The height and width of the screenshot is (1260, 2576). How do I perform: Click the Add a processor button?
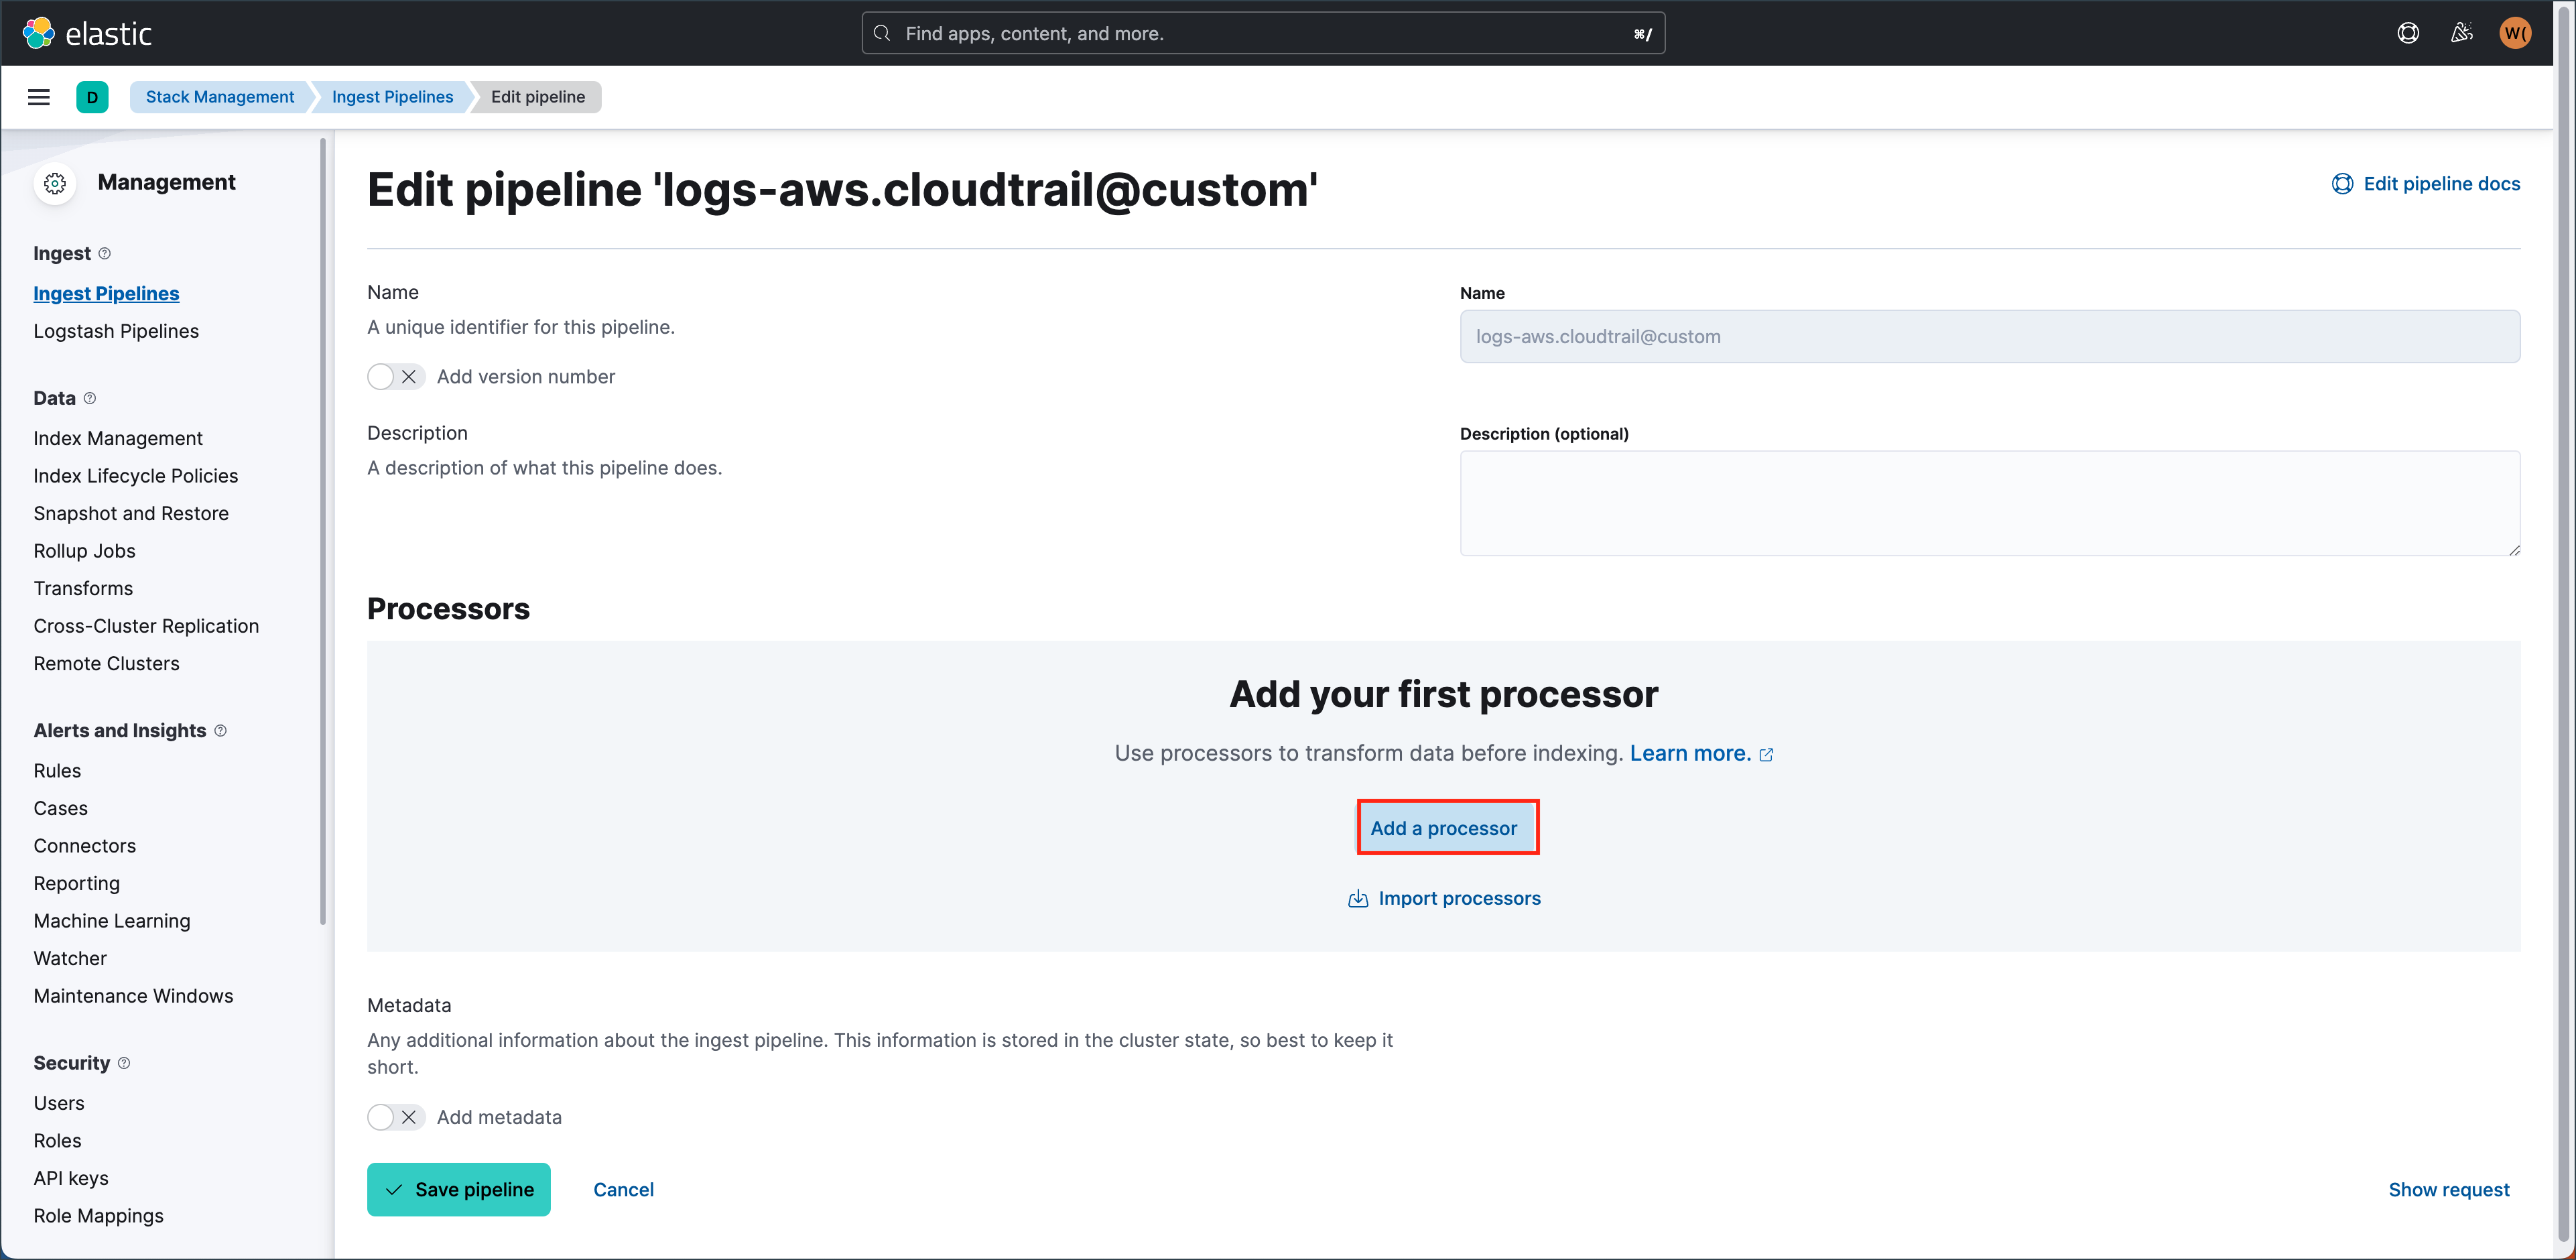click(1443, 828)
